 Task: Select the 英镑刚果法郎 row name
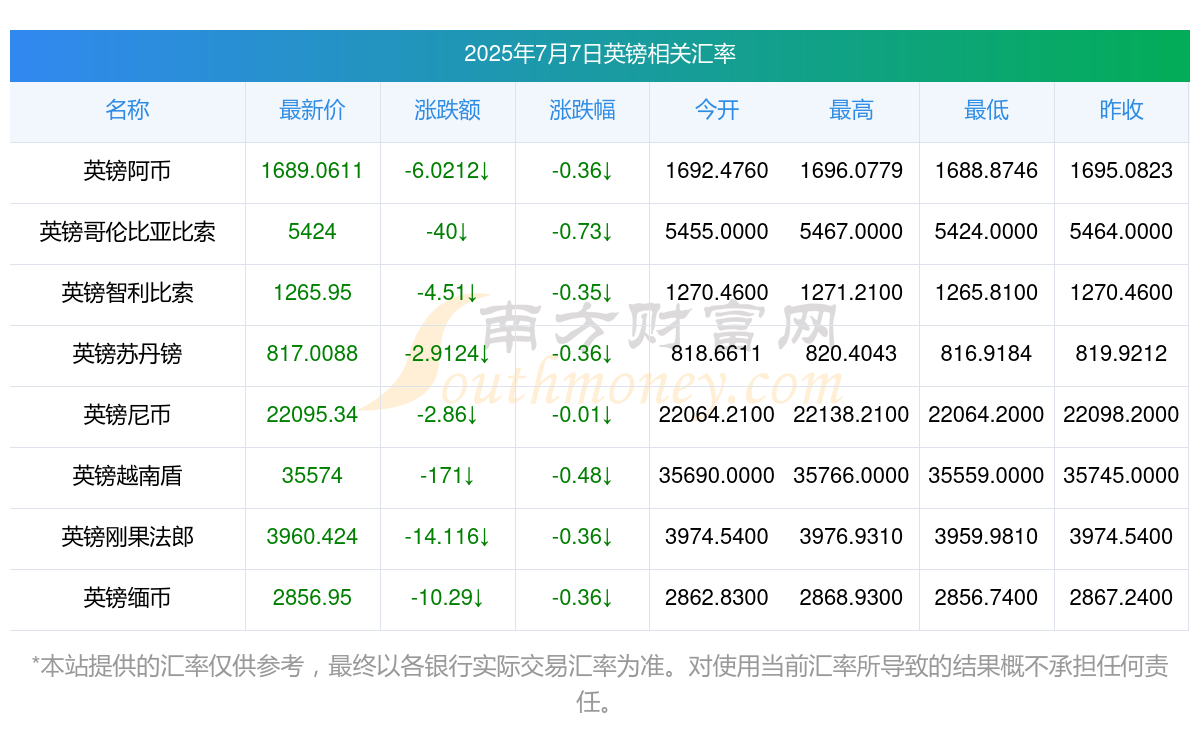(x=127, y=537)
